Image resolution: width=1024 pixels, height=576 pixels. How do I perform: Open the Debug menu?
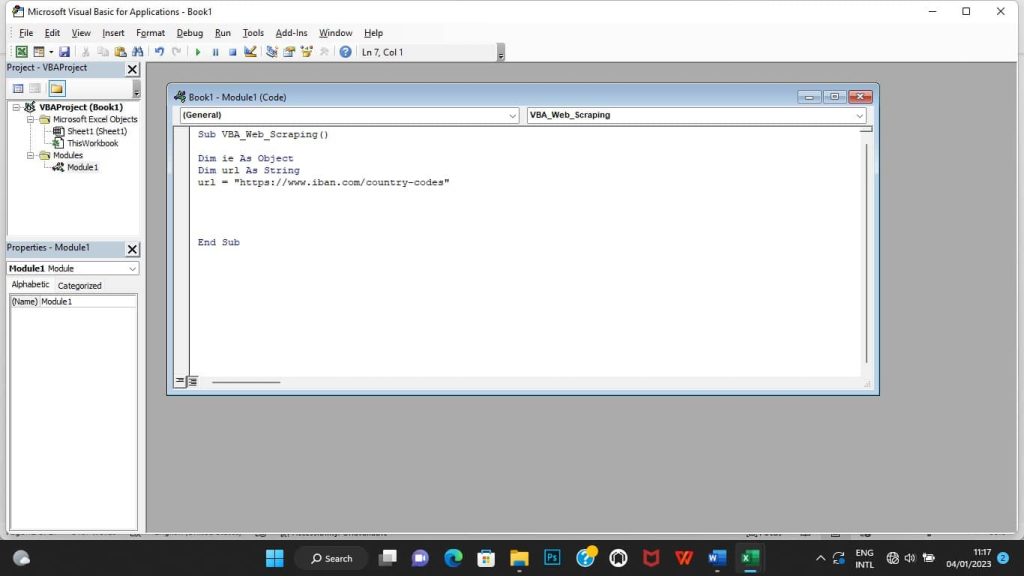coord(189,33)
